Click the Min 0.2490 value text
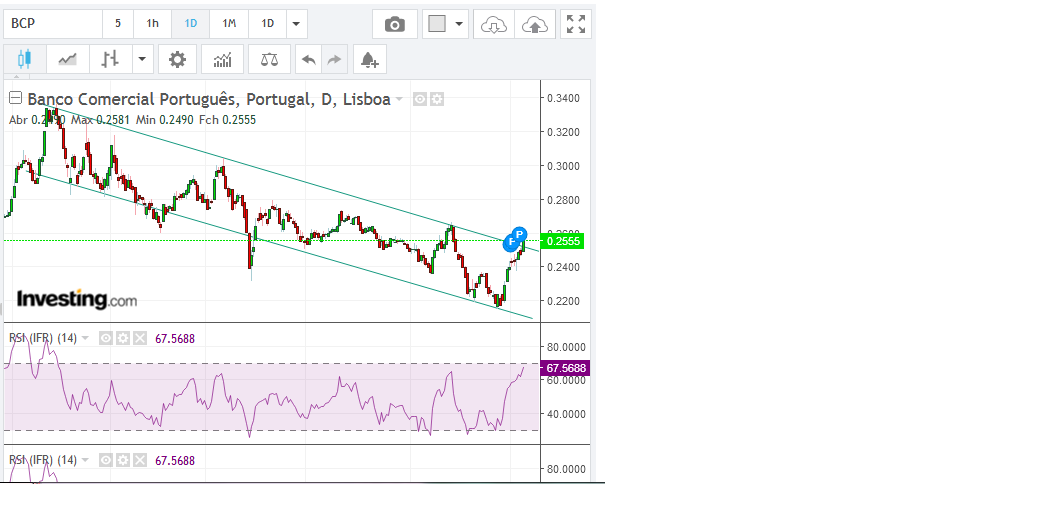Viewport: 1043px width, 526px height. pyautogui.click(x=164, y=120)
